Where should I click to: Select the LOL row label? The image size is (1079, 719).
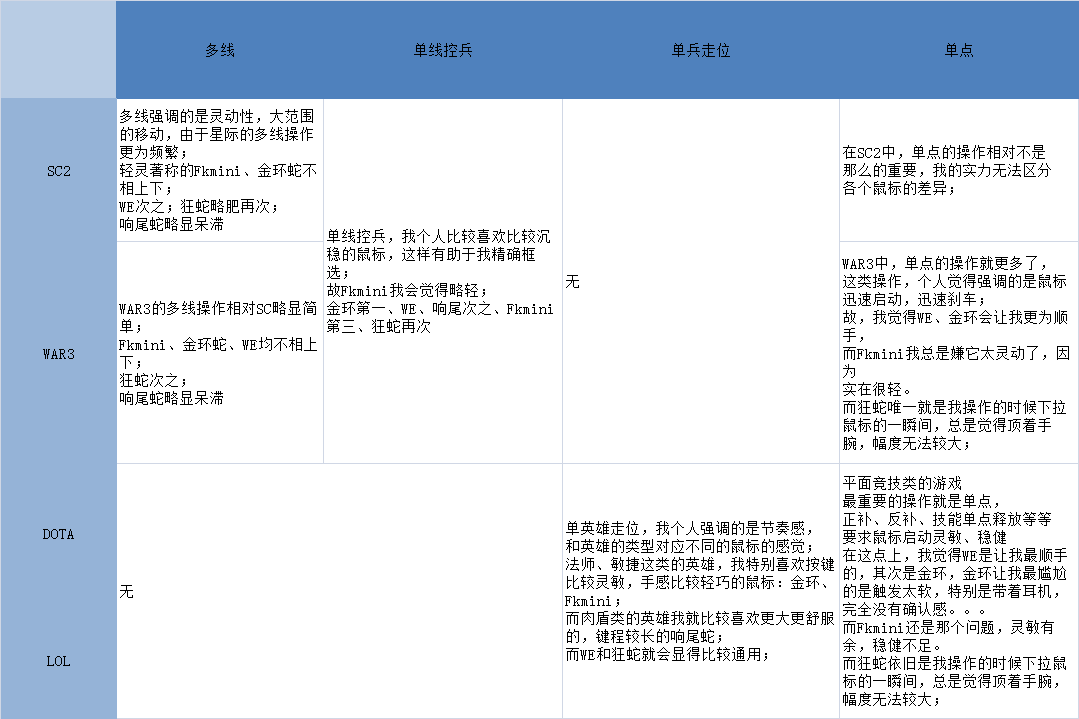58,661
